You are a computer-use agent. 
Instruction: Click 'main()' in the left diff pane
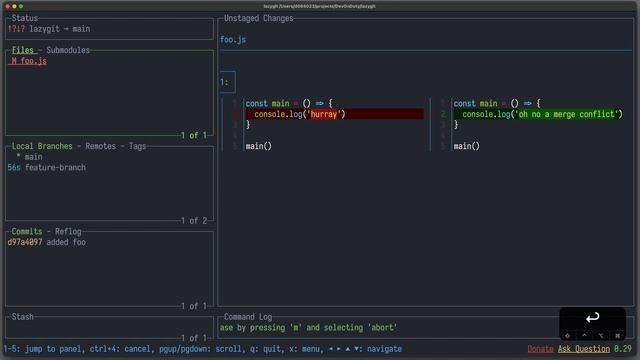[258, 146]
